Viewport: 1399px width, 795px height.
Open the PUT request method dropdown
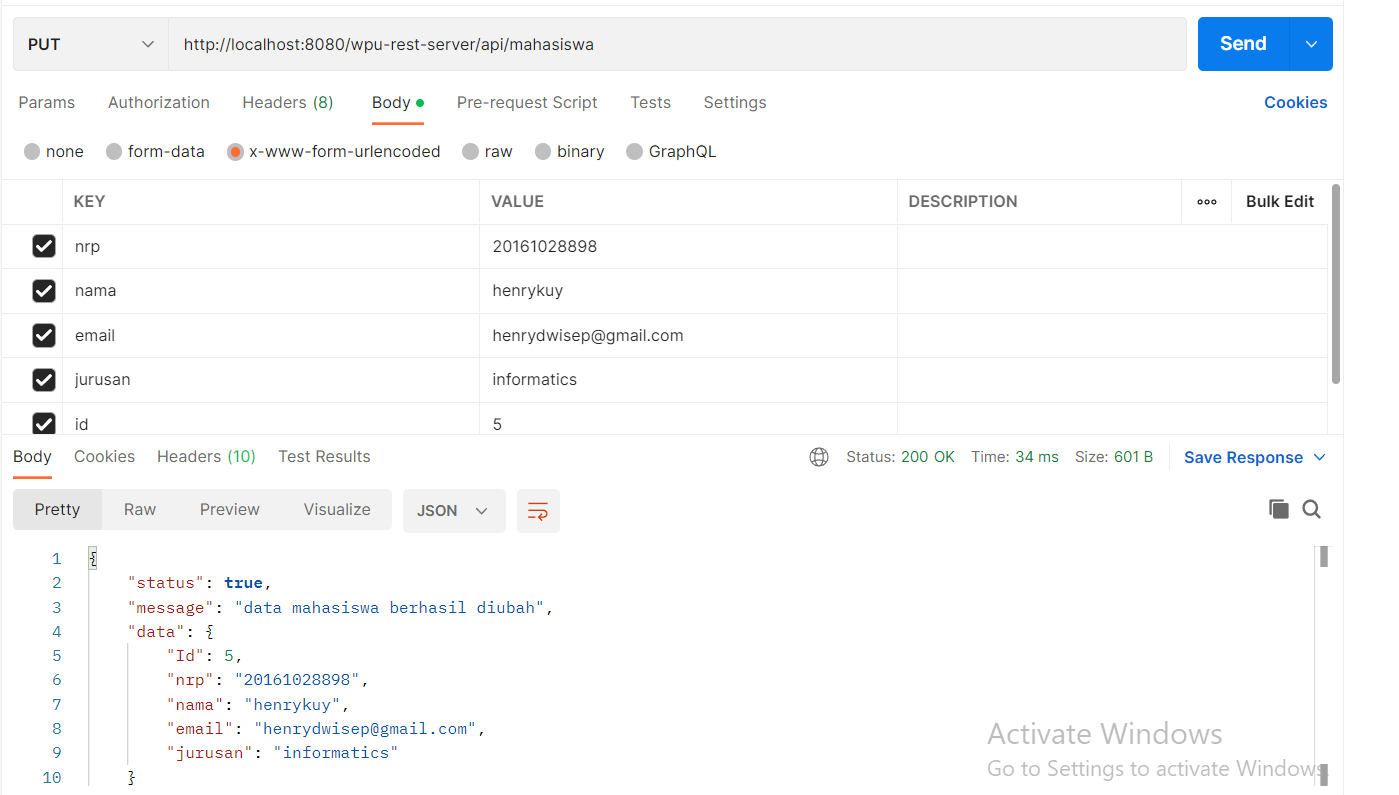pos(90,43)
